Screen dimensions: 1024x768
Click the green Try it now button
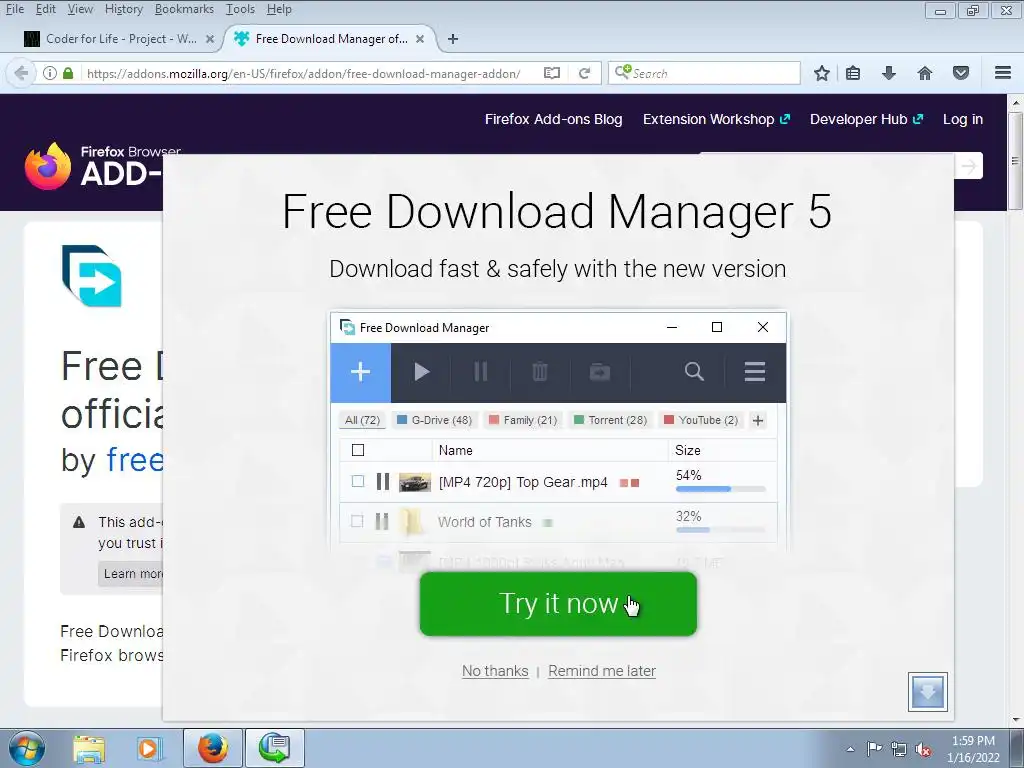[x=558, y=604]
